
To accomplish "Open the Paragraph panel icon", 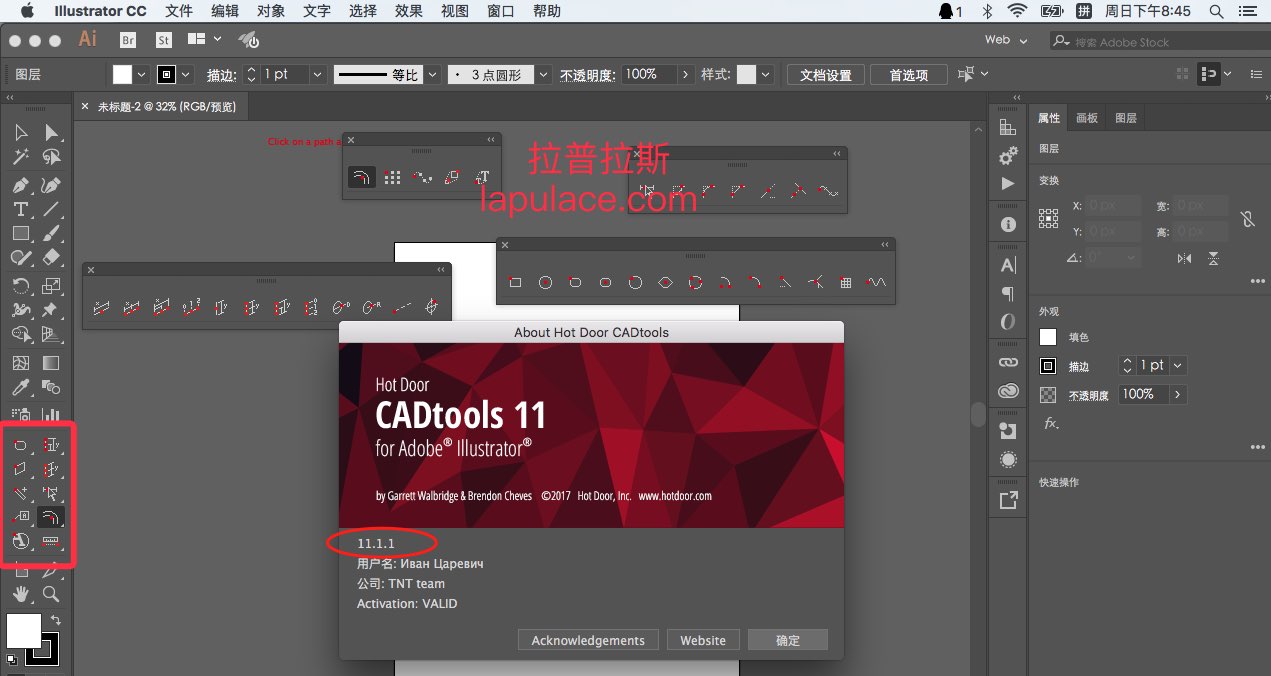I will 1008,294.
